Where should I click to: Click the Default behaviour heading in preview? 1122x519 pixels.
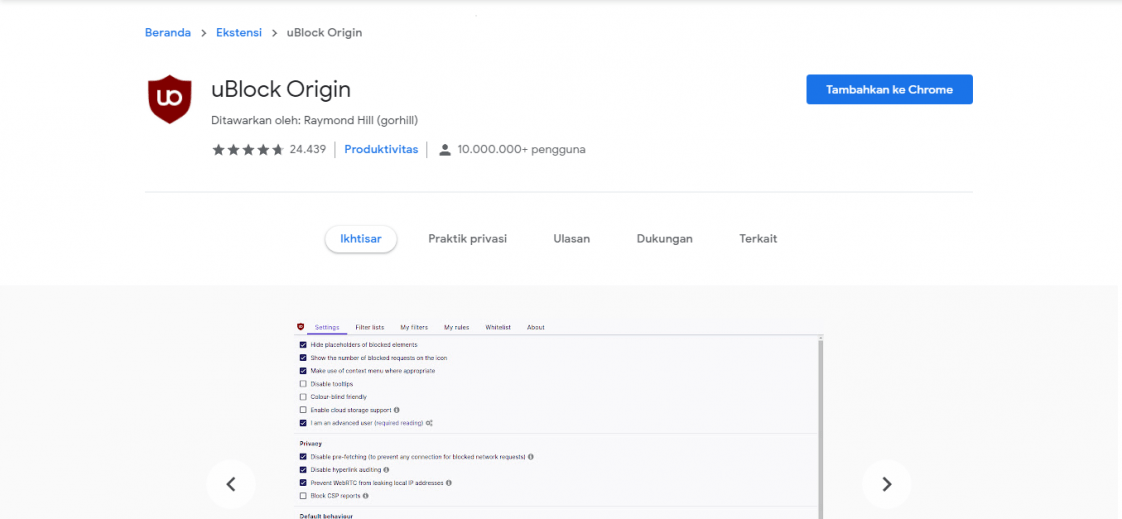(x=326, y=515)
